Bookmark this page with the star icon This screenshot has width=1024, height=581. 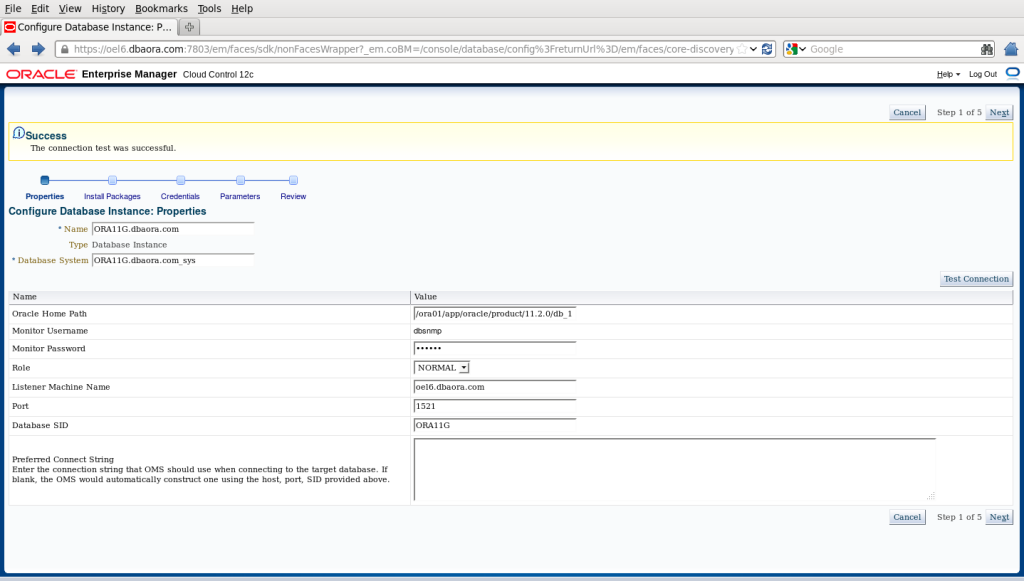coord(742,49)
